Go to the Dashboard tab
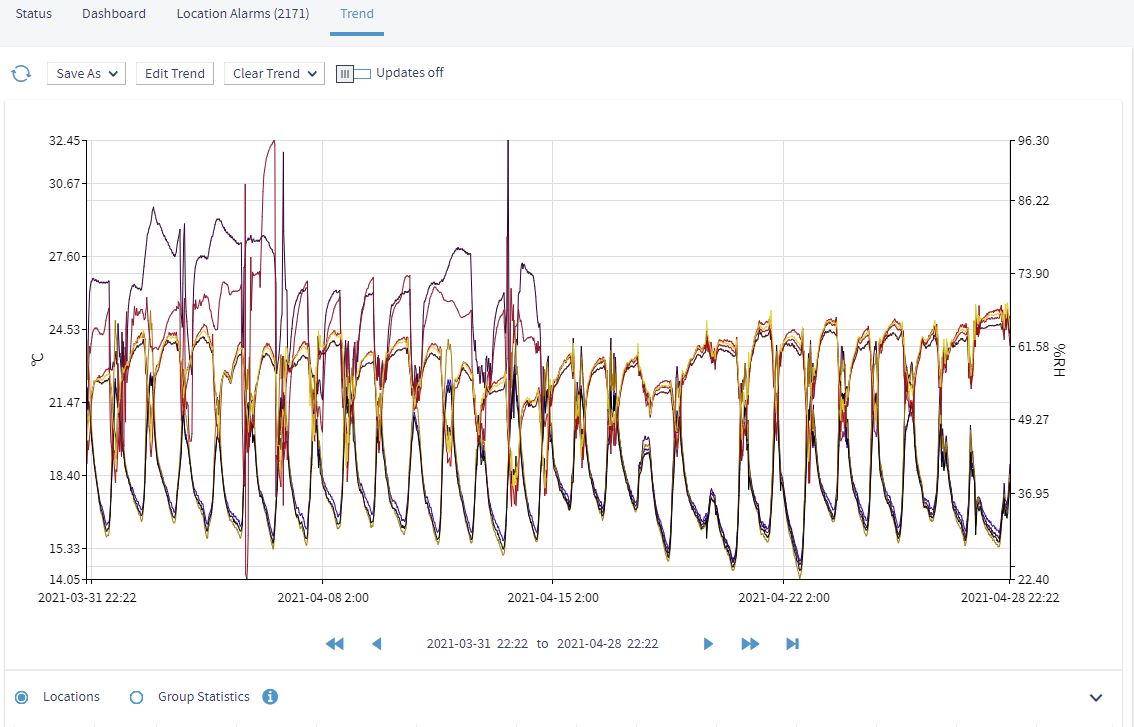The image size is (1134, 727). click(x=114, y=14)
